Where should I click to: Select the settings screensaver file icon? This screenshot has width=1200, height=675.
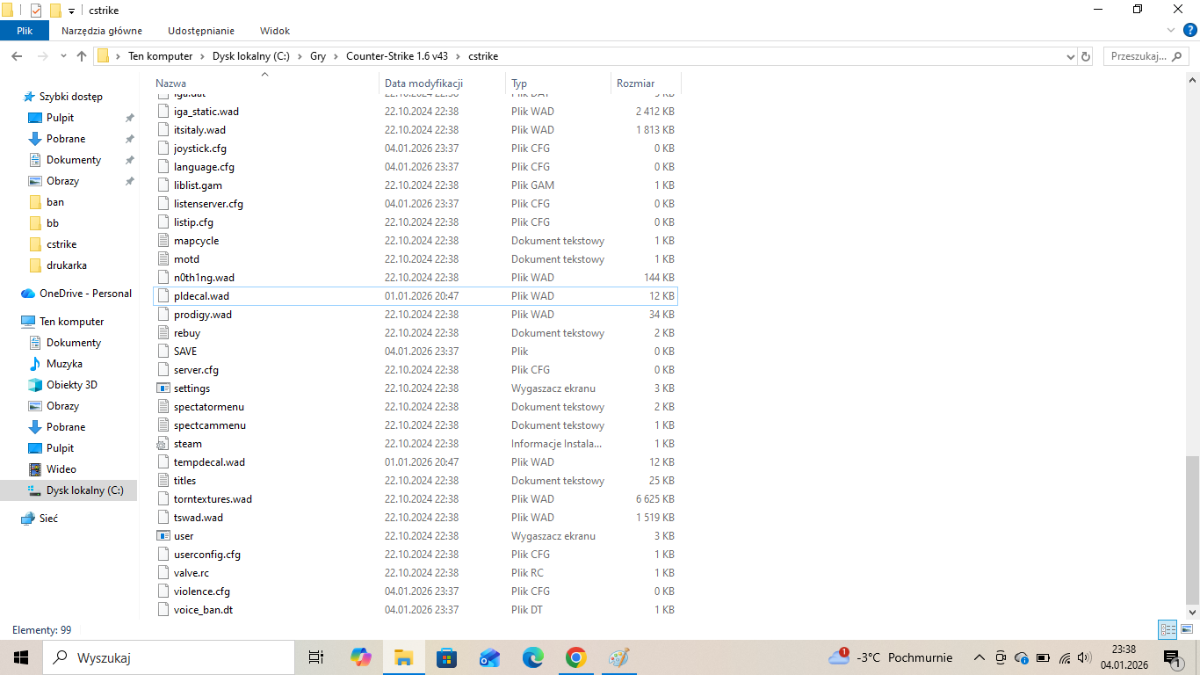click(x=164, y=388)
